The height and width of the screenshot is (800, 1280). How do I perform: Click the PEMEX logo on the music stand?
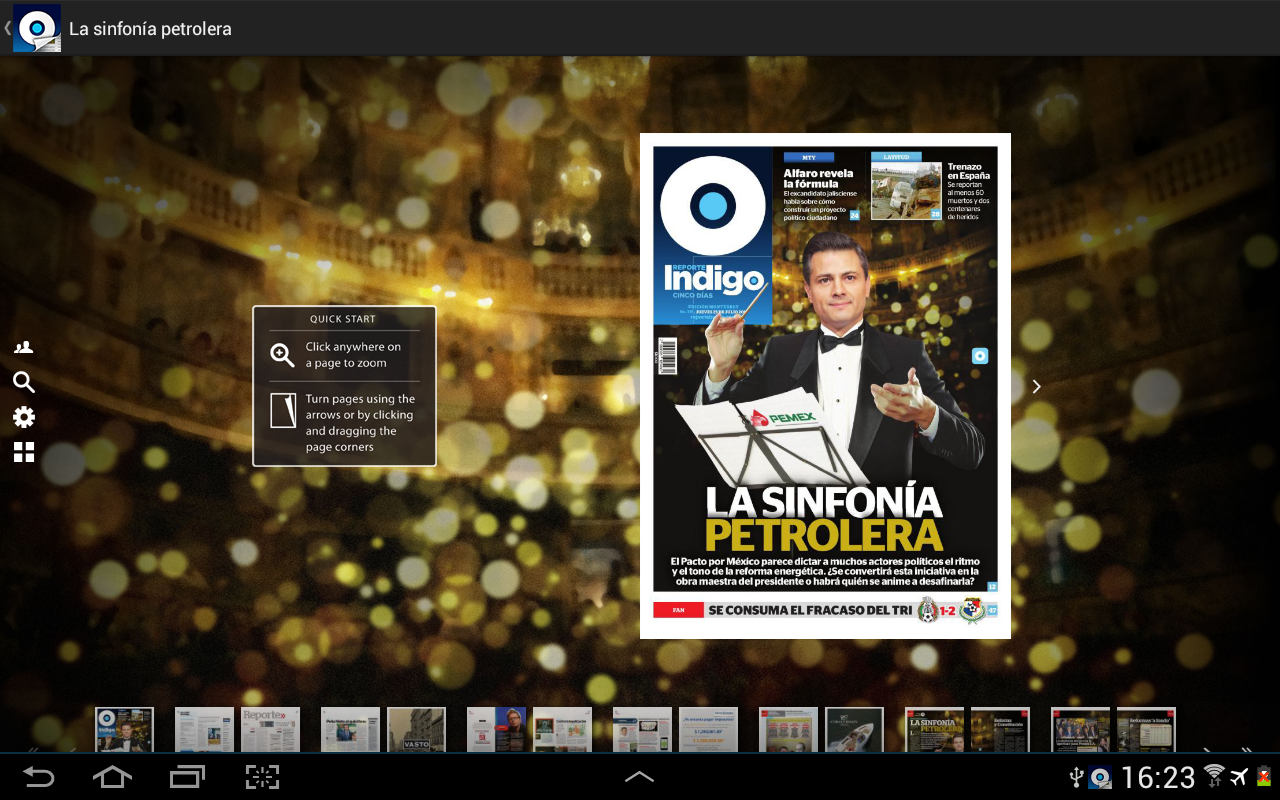coord(784,417)
